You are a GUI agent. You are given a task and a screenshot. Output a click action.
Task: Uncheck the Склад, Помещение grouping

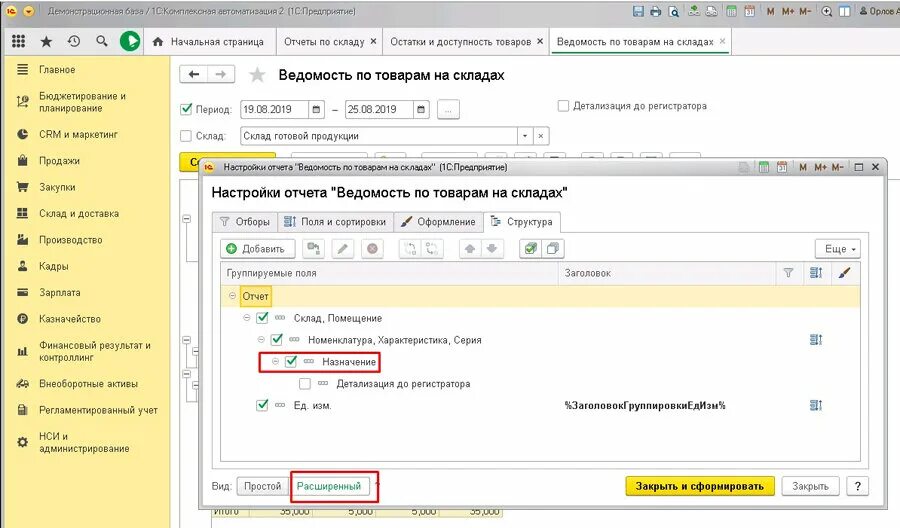click(262, 317)
